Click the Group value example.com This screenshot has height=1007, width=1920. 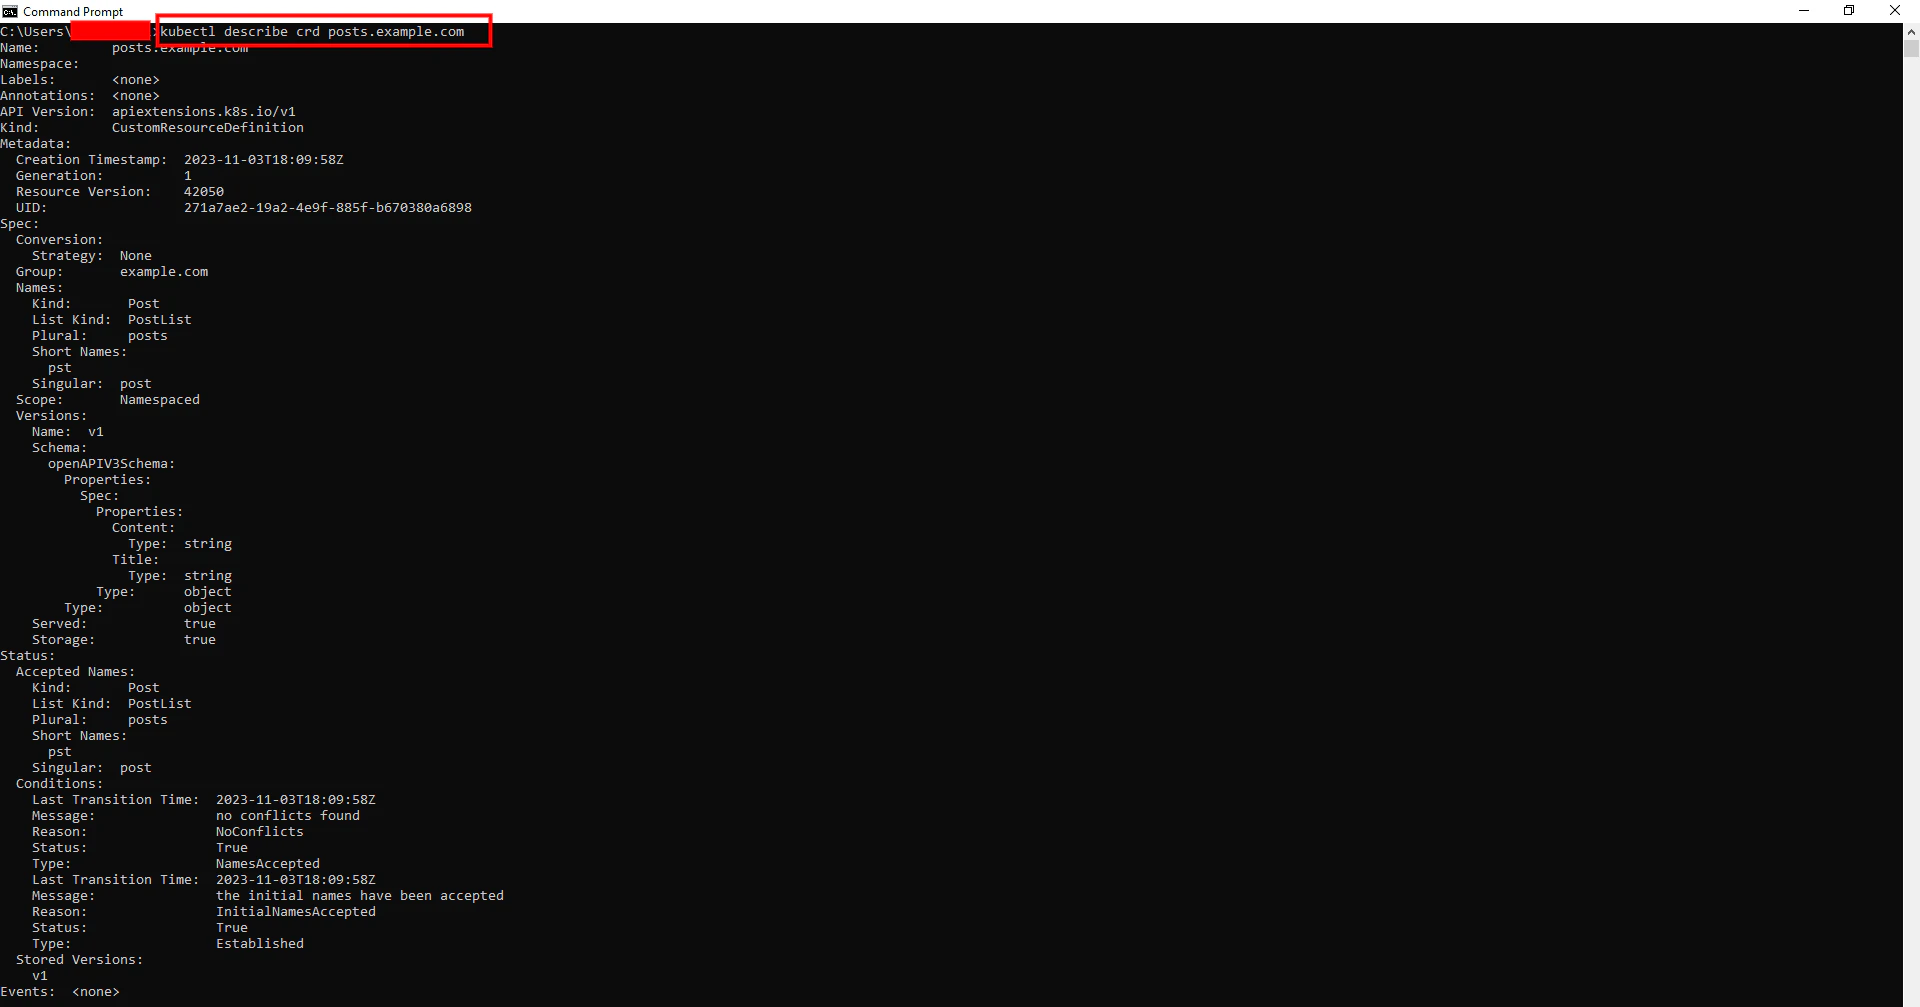pyautogui.click(x=164, y=272)
